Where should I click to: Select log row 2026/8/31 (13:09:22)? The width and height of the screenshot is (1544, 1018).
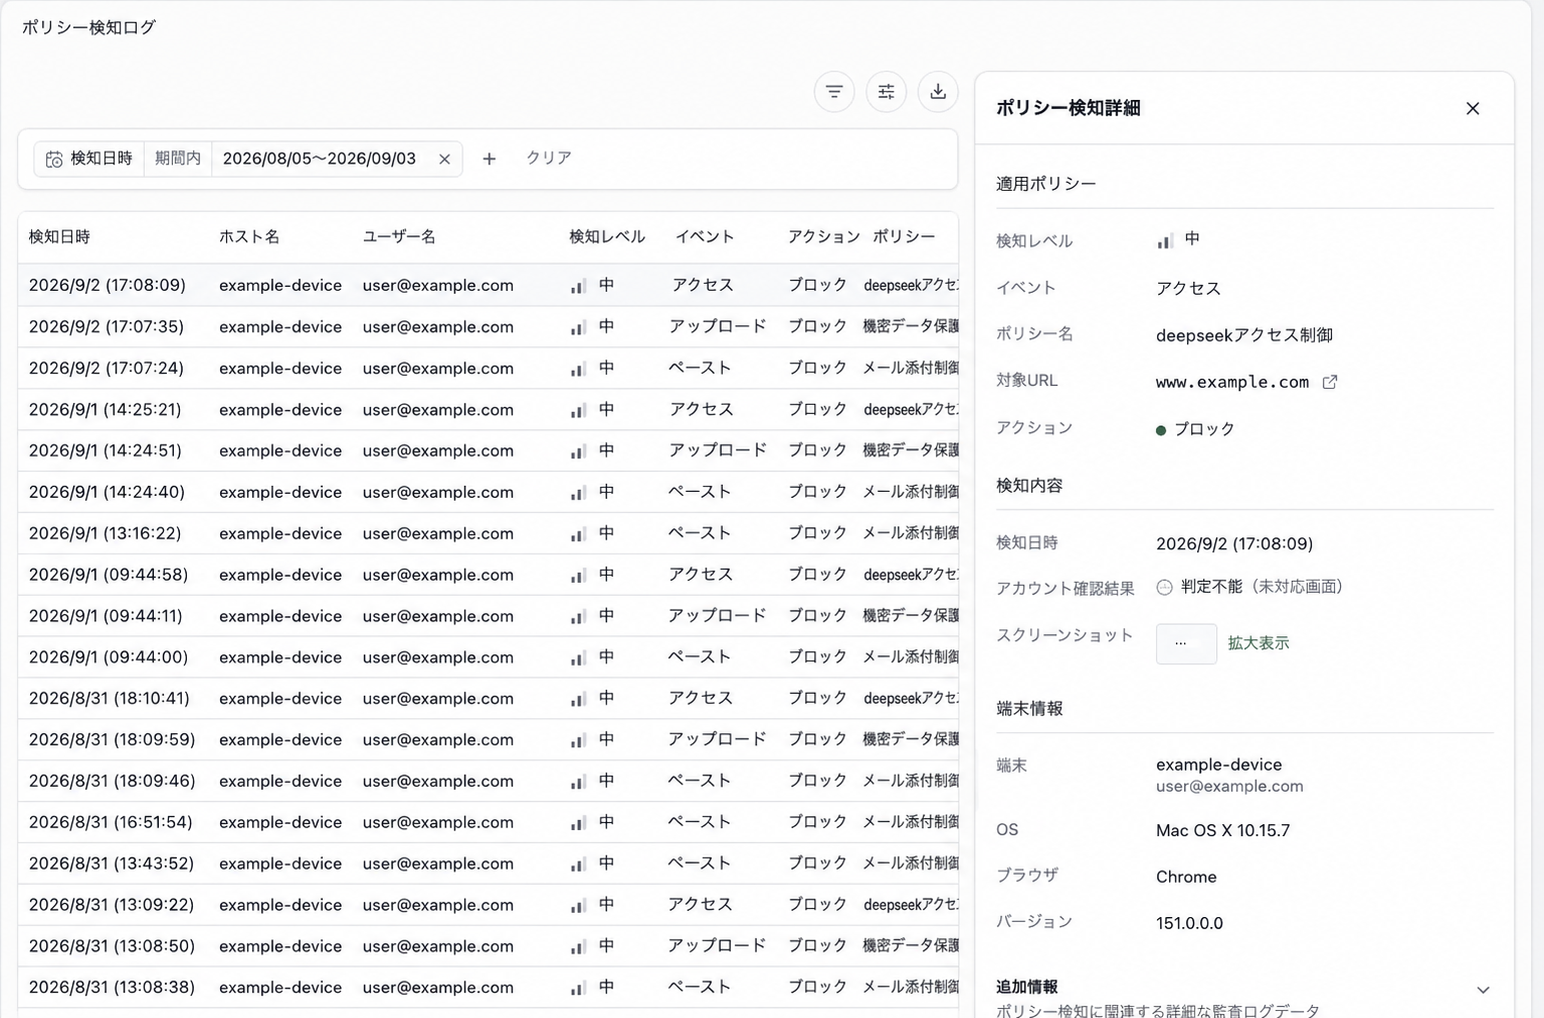488,905
